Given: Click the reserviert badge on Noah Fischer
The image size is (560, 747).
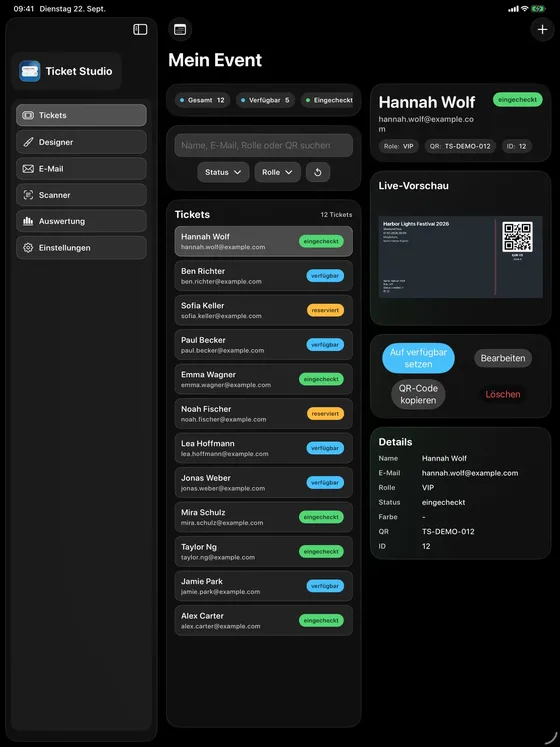Looking at the screenshot, I should 325,414.
